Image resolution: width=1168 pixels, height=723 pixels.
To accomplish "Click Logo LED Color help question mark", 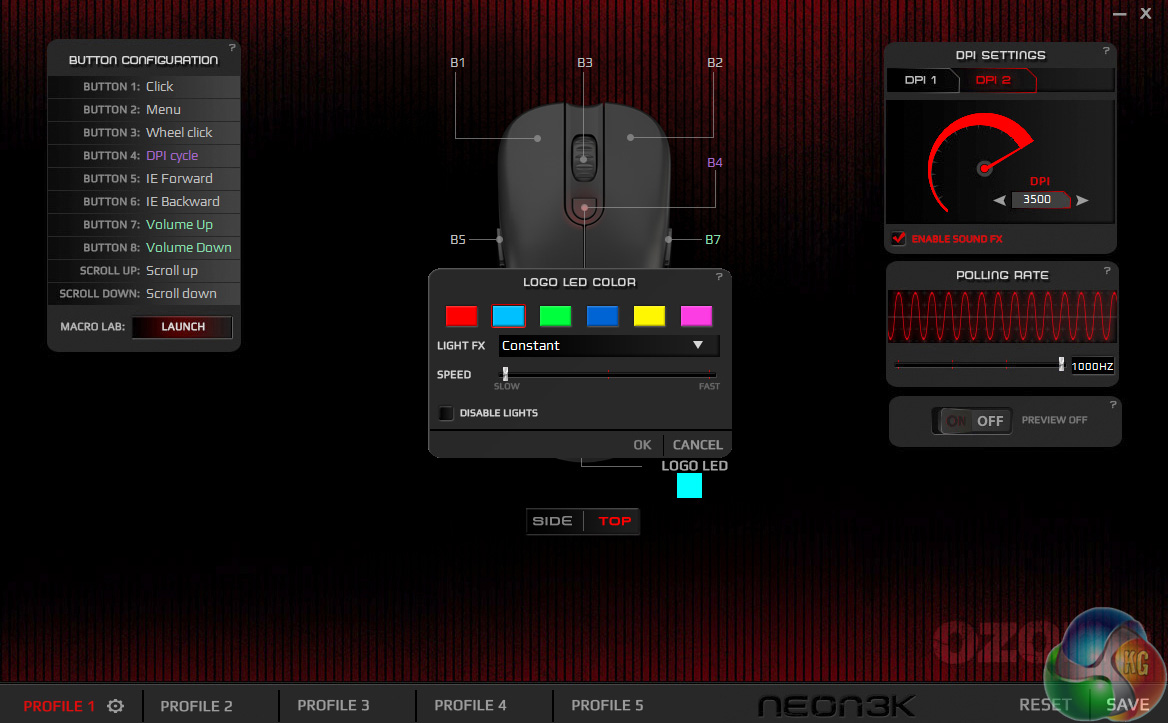I will click(x=719, y=276).
